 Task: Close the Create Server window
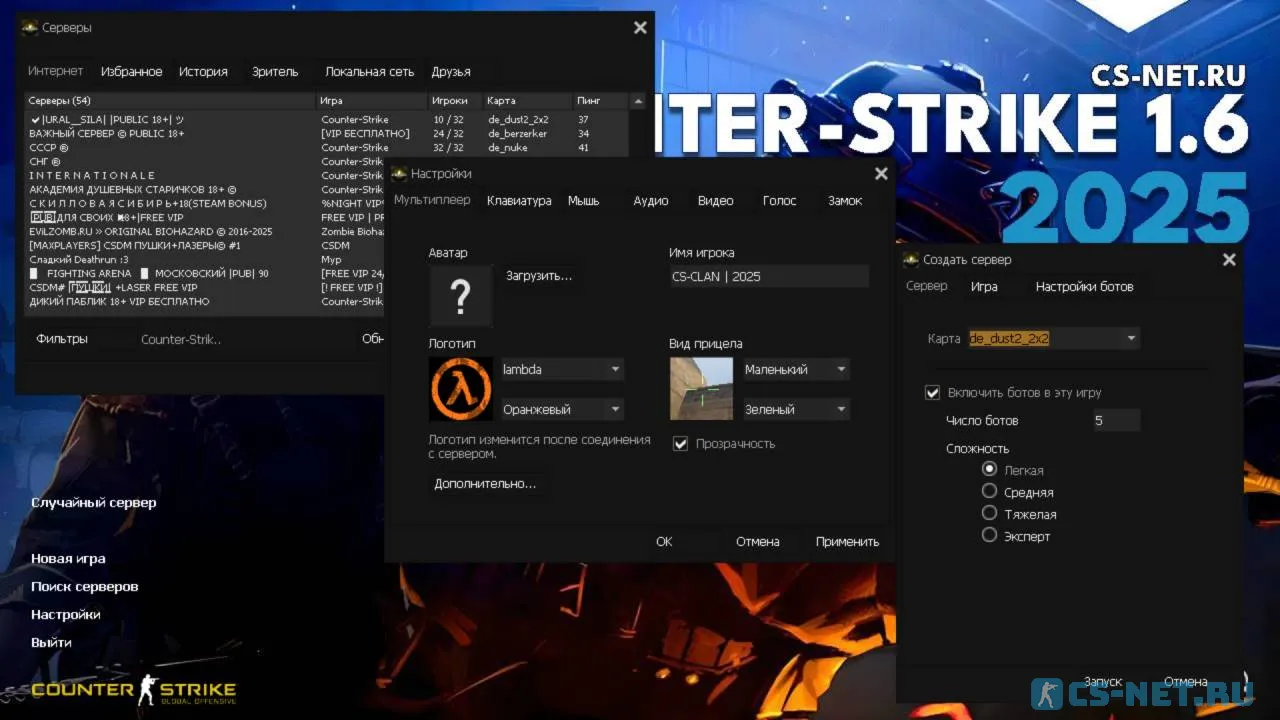tap(1229, 260)
